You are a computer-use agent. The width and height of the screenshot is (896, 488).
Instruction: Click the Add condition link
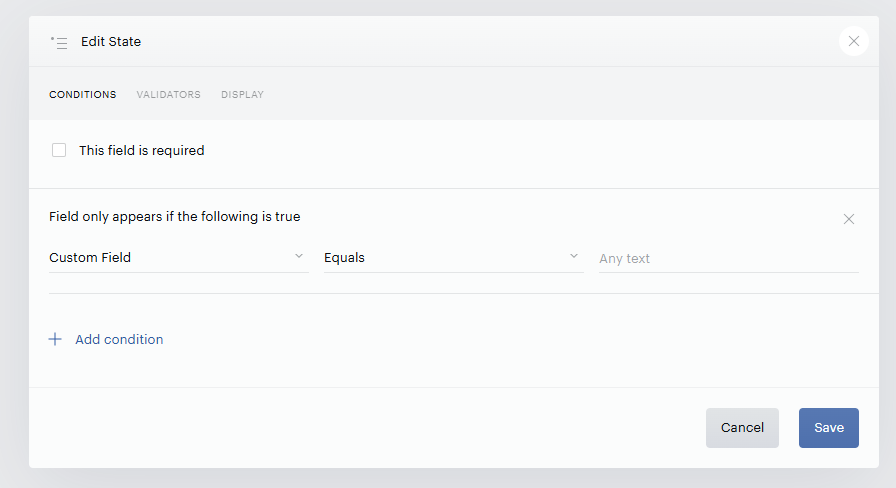tap(119, 339)
